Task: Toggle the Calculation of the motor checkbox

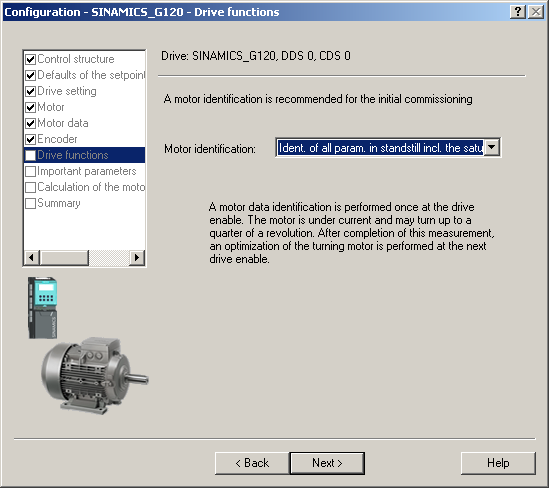Action: (x=31, y=187)
